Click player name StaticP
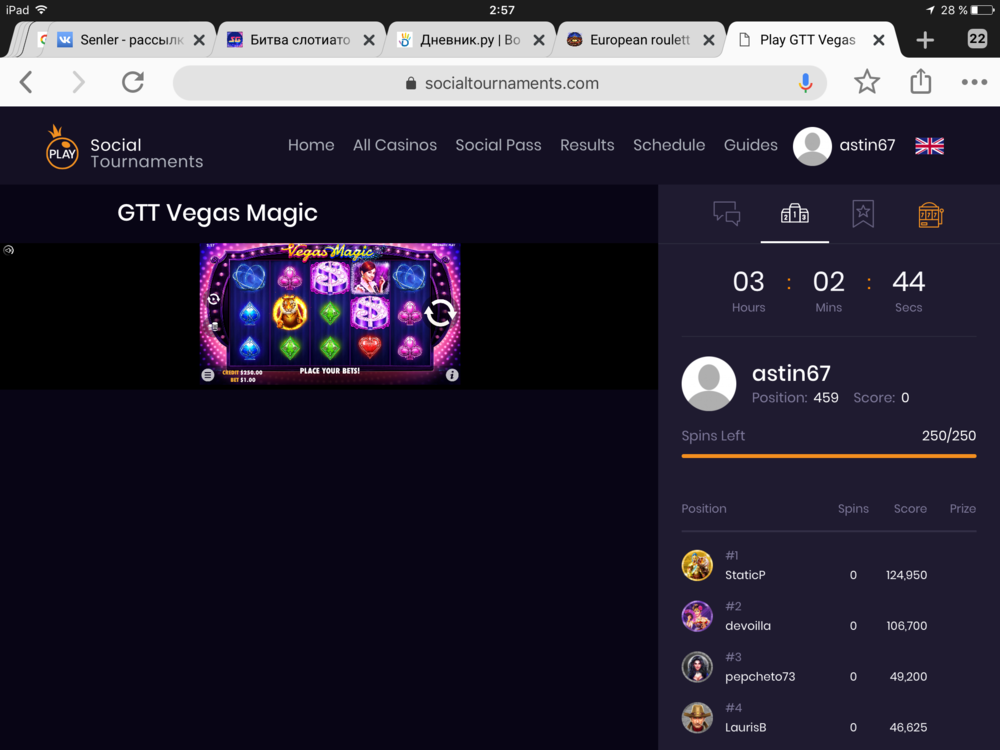The image size is (1000, 750). coord(745,575)
